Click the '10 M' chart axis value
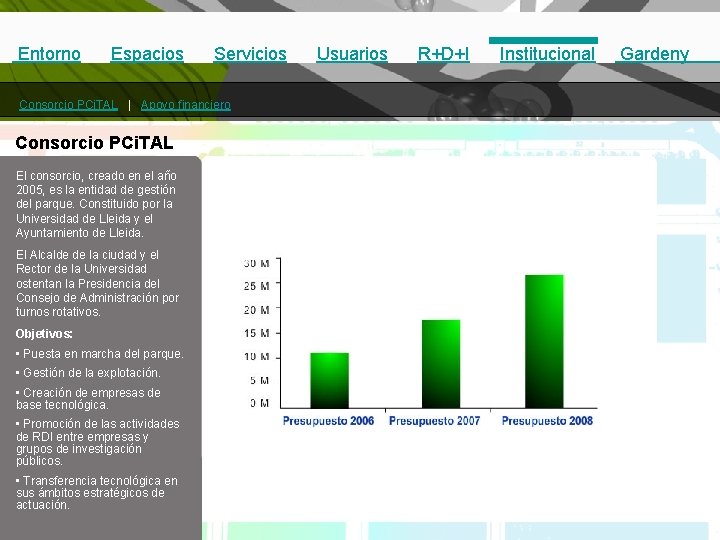This screenshot has width=720, height=540. point(256,357)
